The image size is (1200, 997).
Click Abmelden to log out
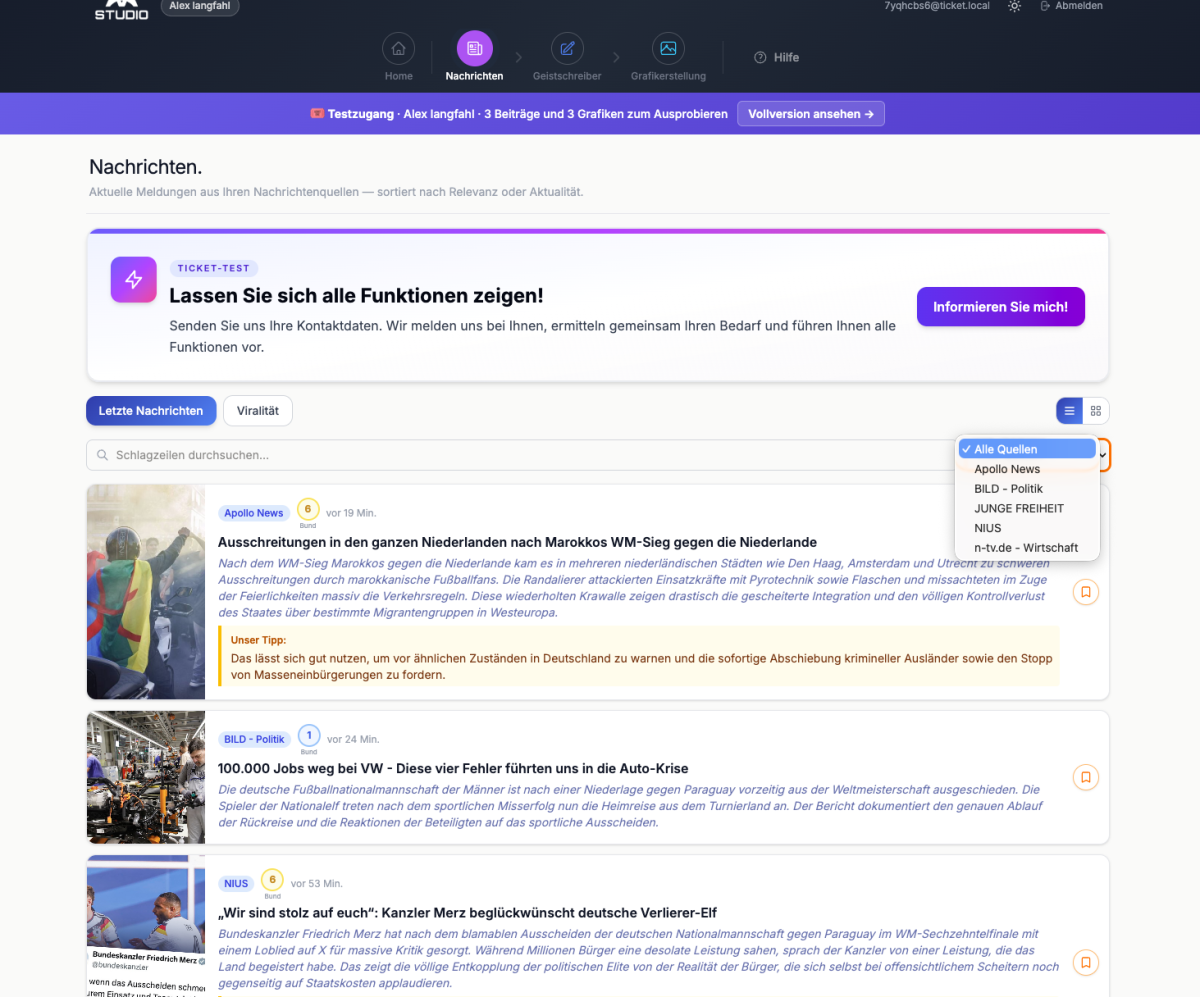[x=1071, y=6]
